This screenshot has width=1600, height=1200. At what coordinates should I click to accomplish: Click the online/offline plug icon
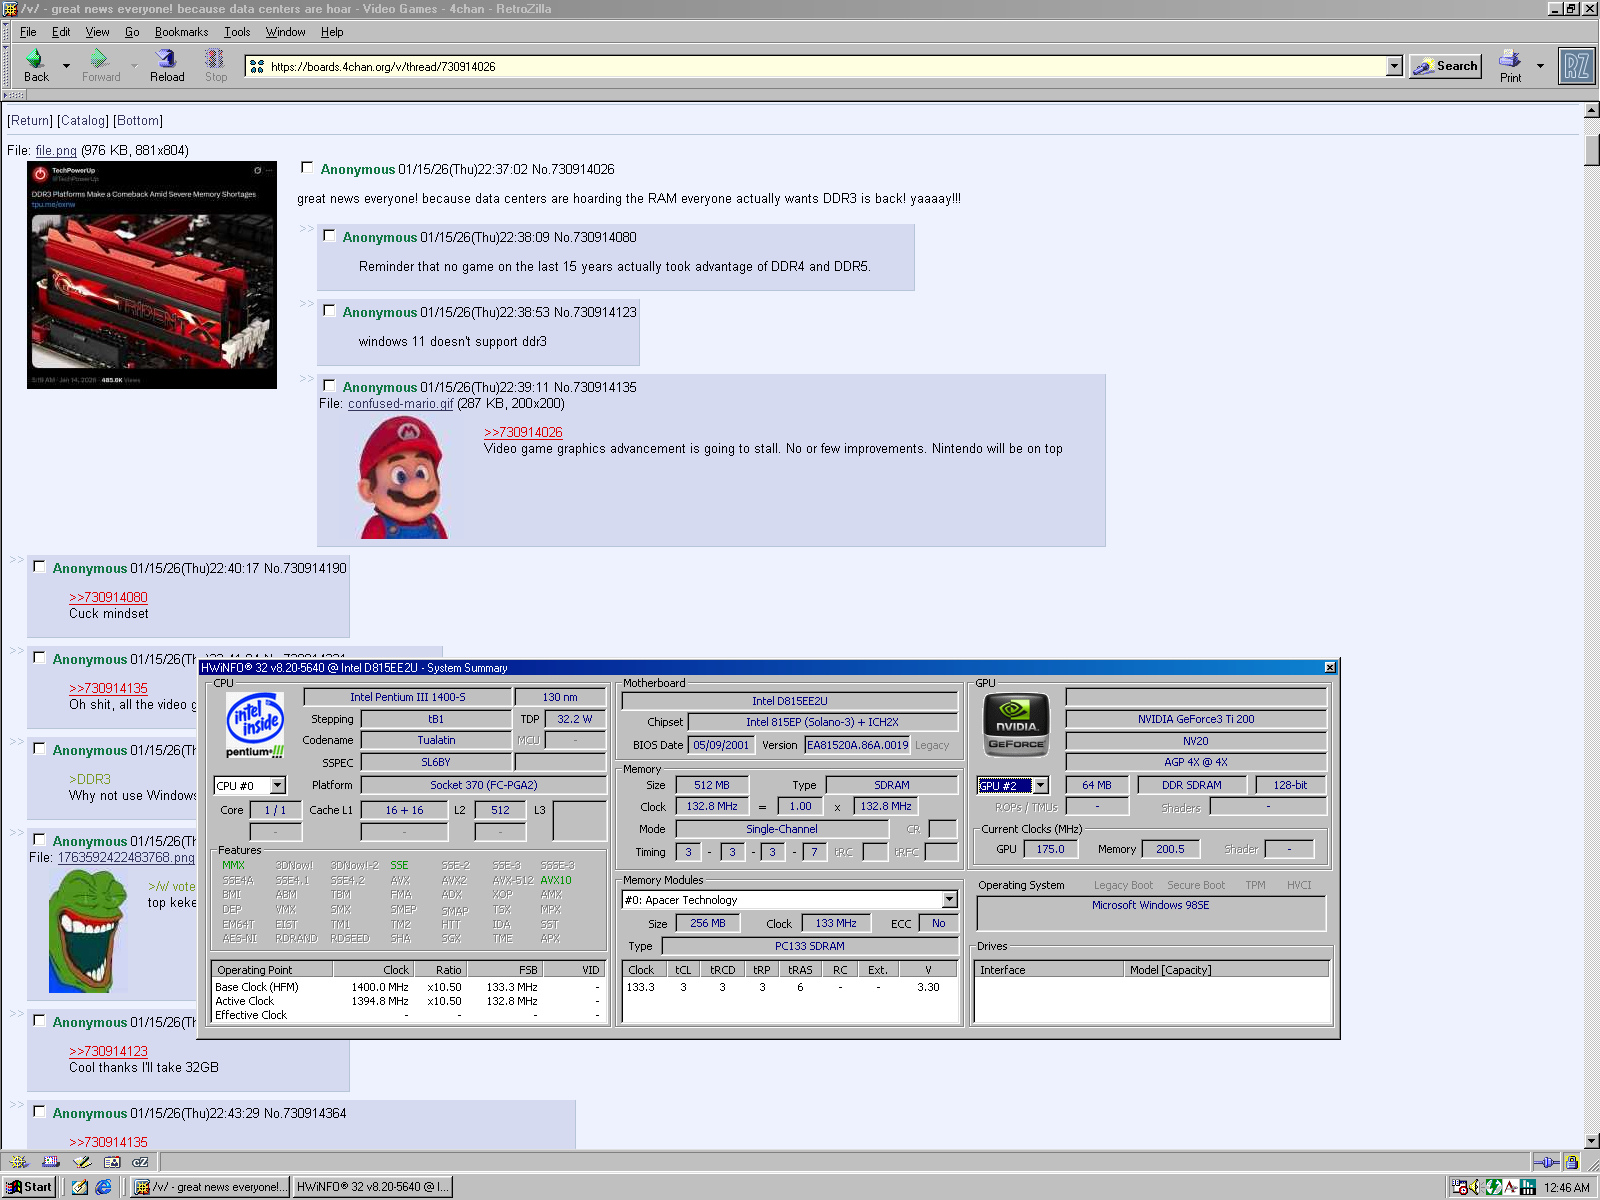1546,1162
